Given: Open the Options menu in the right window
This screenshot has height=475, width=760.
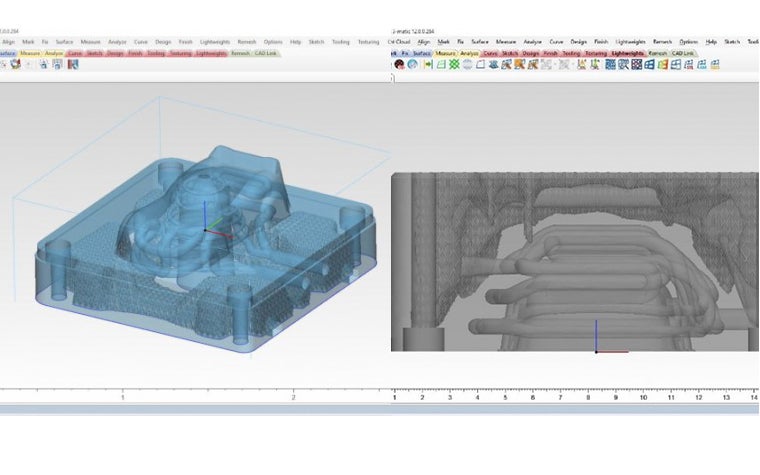Looking at the screenshot, I should (689, 42).
